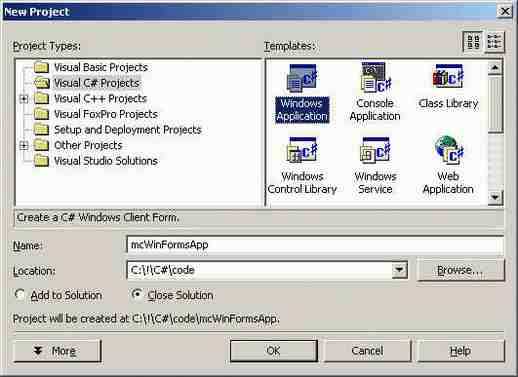Select Visual FoxPro Projects tree label
The width and height of the screenshot is (518, 377).
pos(106,114)
